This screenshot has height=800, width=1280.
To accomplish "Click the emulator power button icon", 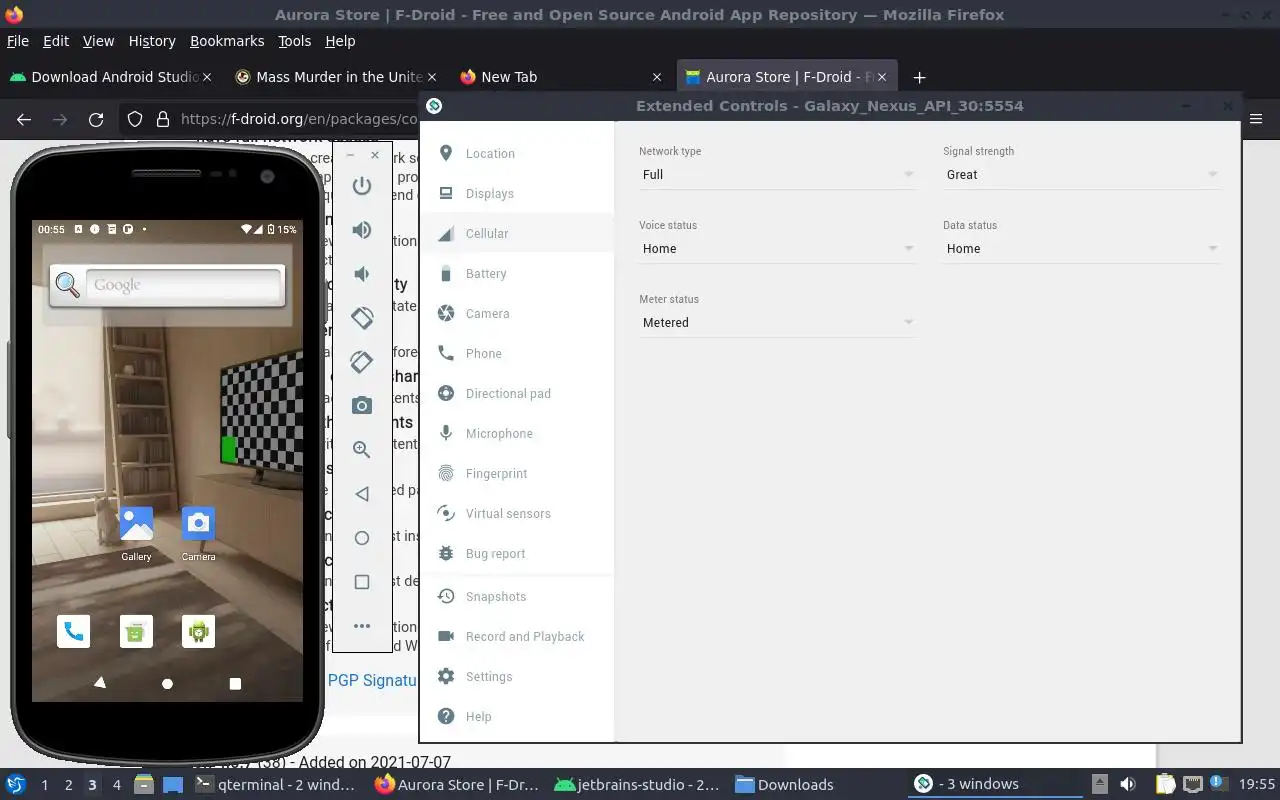I will [362, 186].
